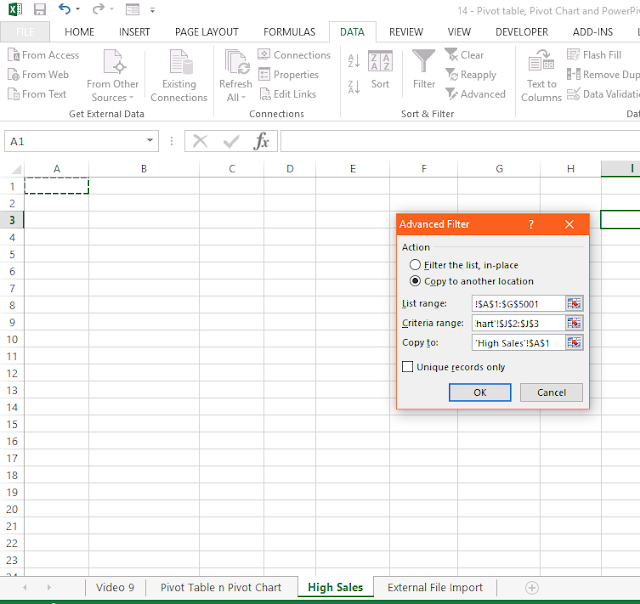Screen dimensions: 640x604
Task: Reapply the filter
Action: (471, 75)
